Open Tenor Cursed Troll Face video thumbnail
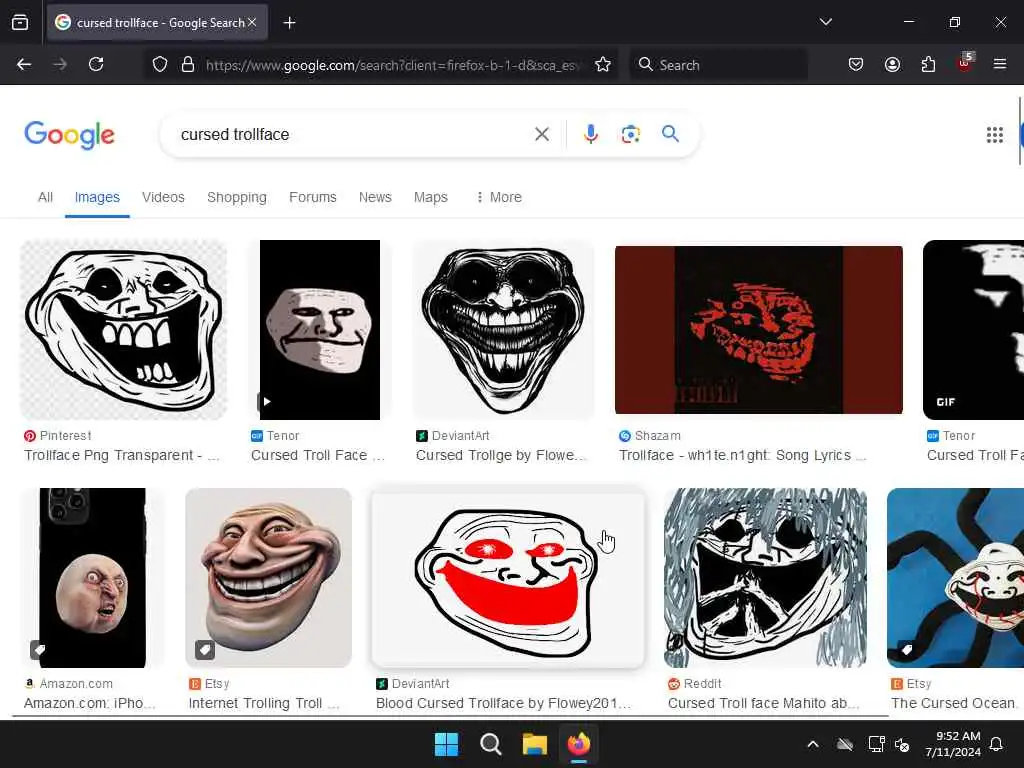The height and width of the screenshot is (768, 1024). pyautogui.click(x=320, y=330)
